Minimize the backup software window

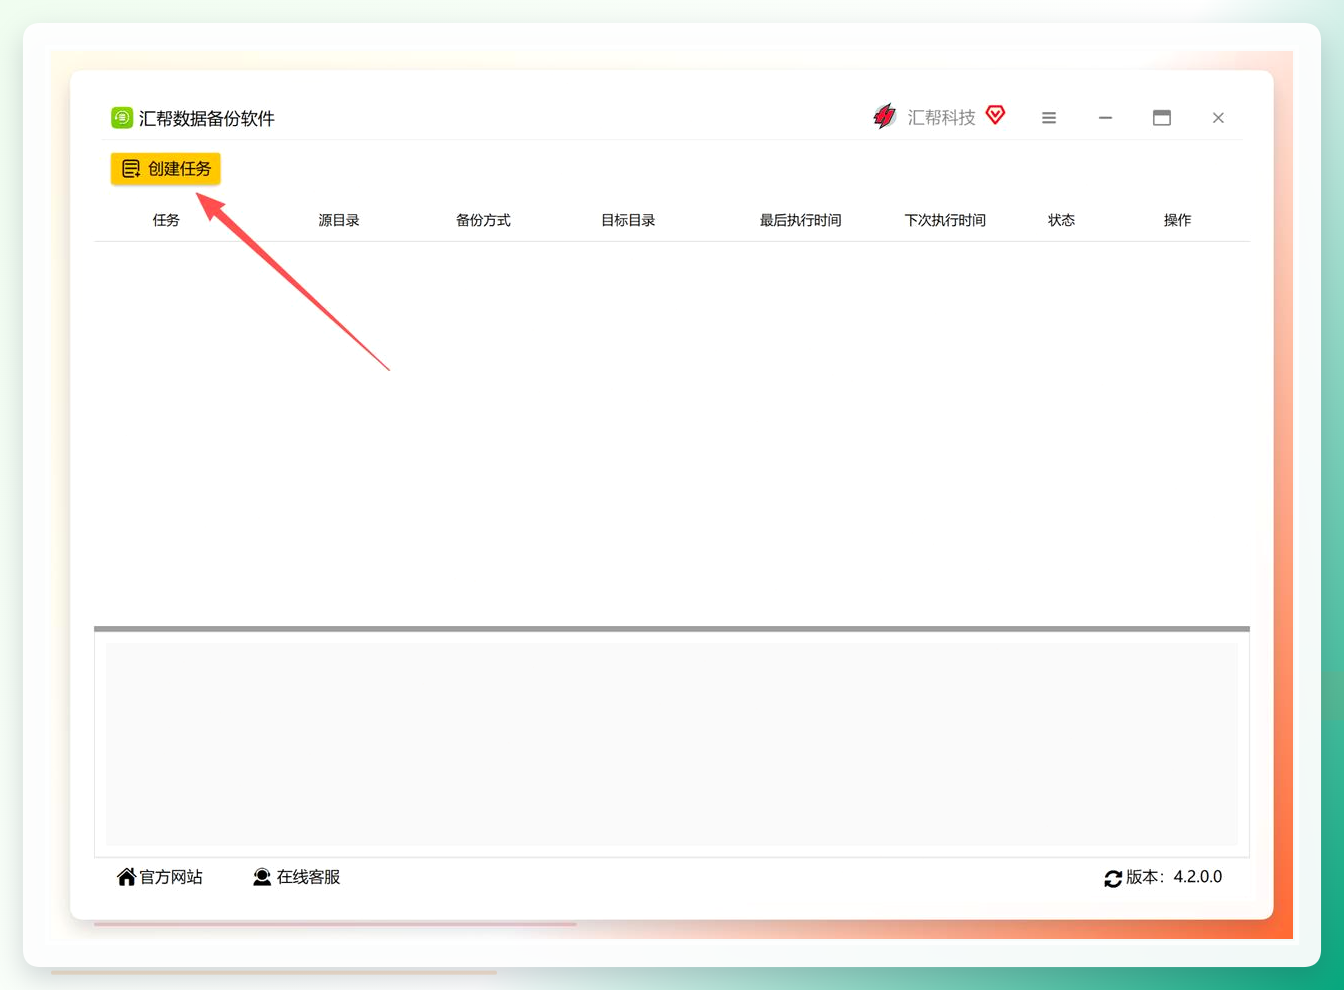click(x=1105, y=118)
